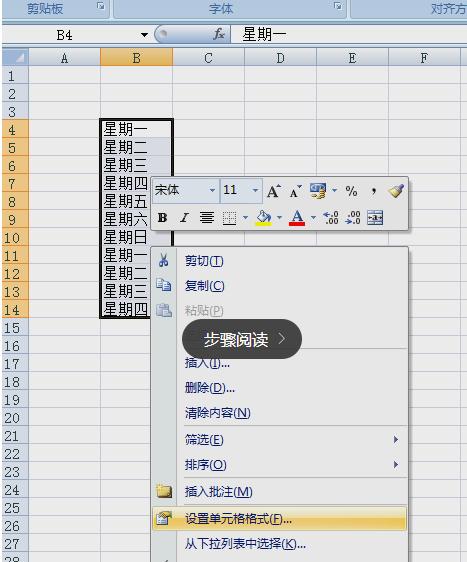This screenshot has height=562, width=467.
Task: Click the fx insert function button
Action: coord(219,34)
